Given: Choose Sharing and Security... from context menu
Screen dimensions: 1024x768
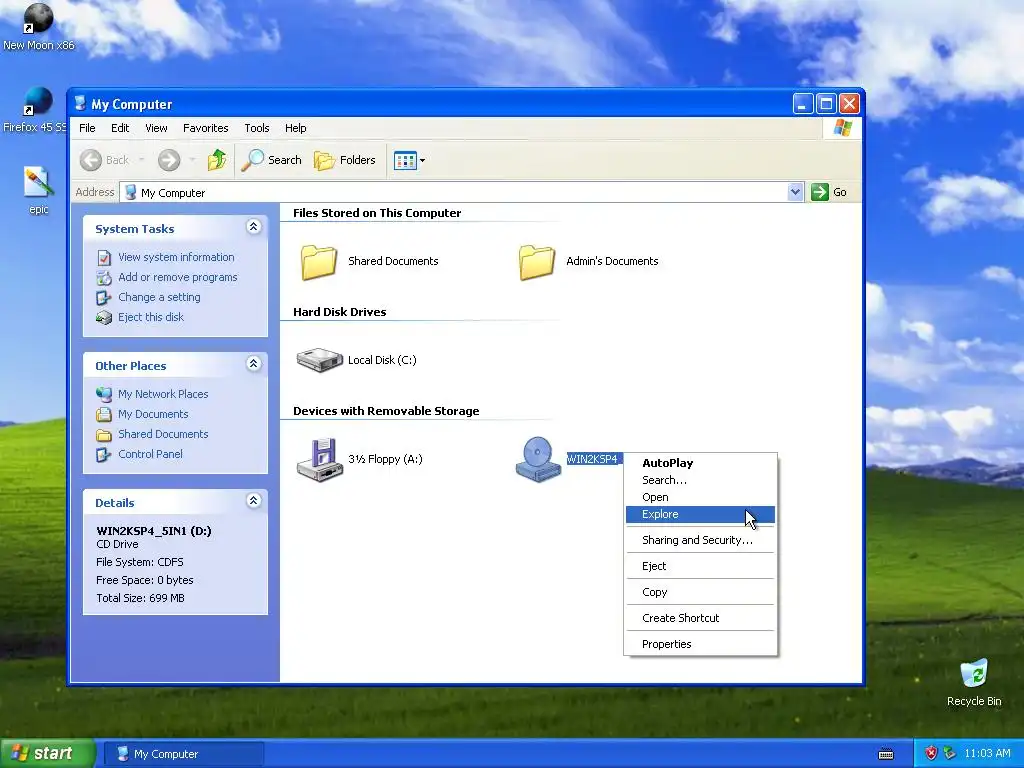Looking at the screenshot, I should (x=700, y=540).
